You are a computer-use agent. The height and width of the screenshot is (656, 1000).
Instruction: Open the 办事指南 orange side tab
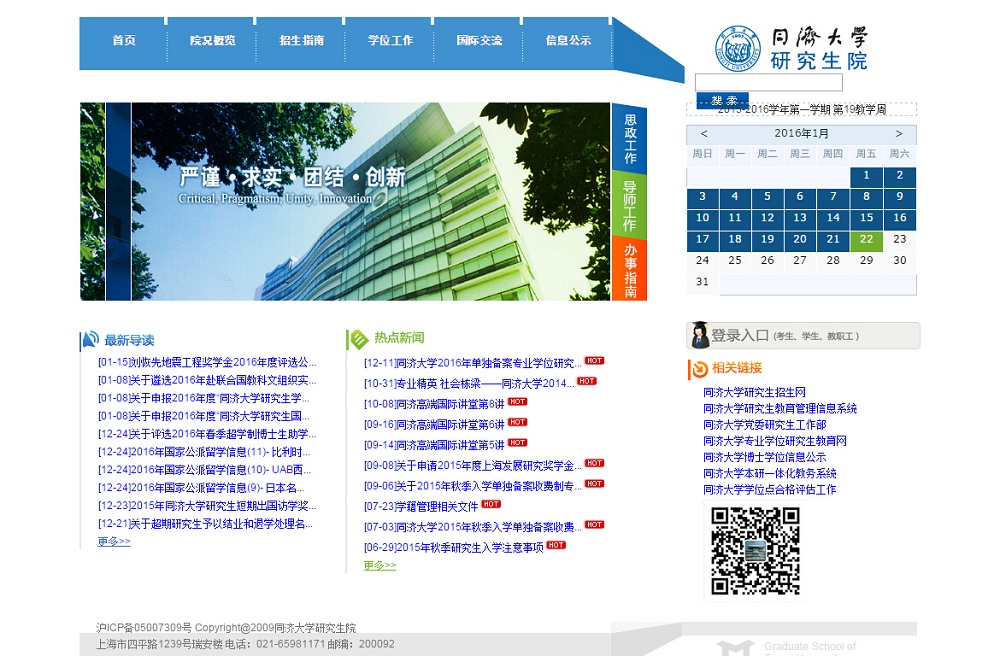point(629,270)
